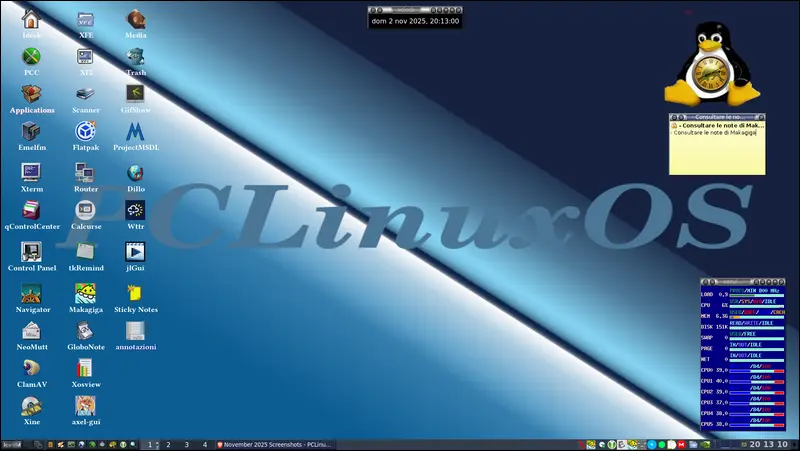Open Xosview monitor icon
This screenshot has height=451, width=800.
85,368
